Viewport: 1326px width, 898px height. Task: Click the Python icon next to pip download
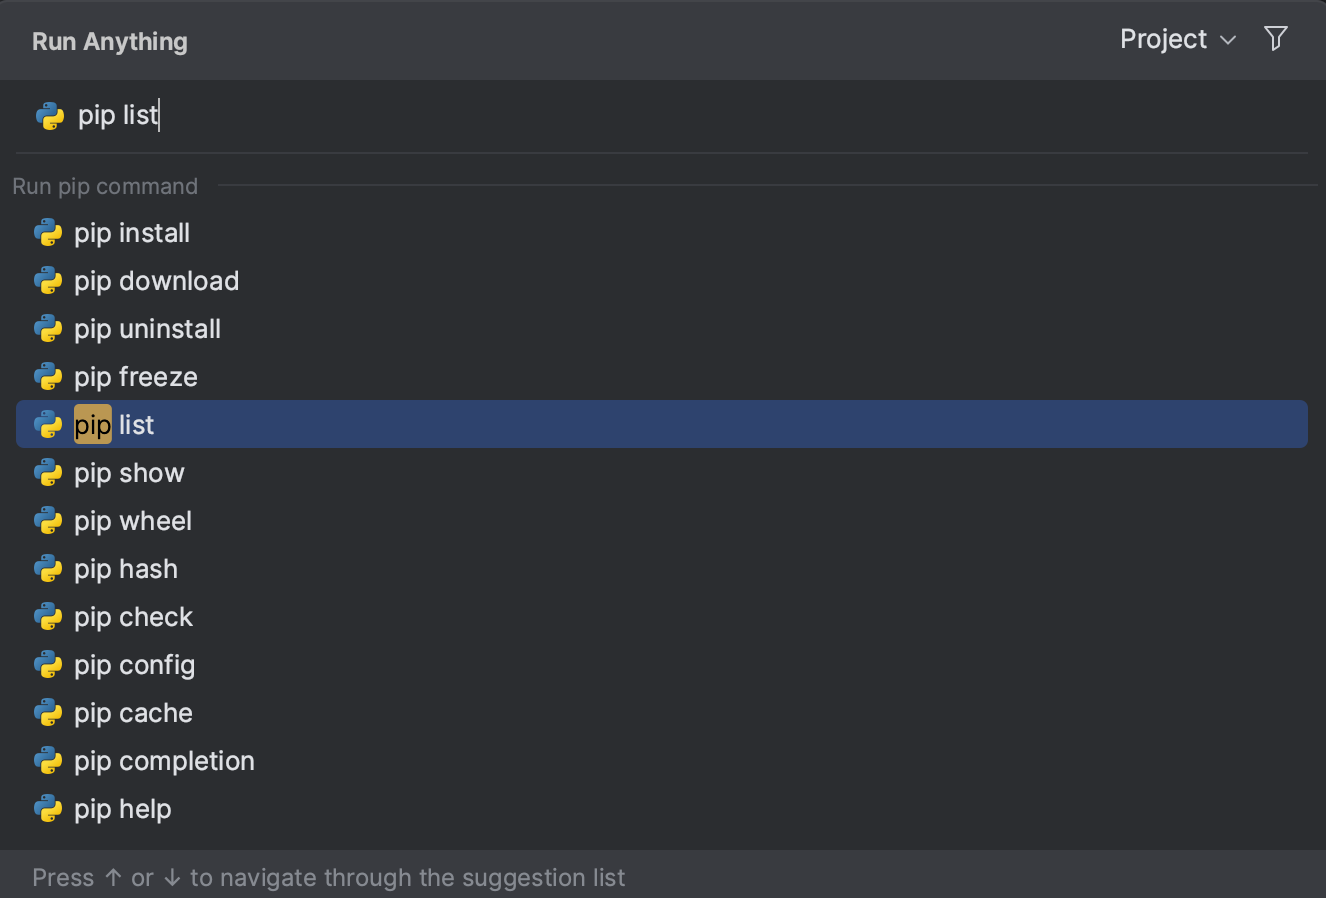[x=48, y=280]
